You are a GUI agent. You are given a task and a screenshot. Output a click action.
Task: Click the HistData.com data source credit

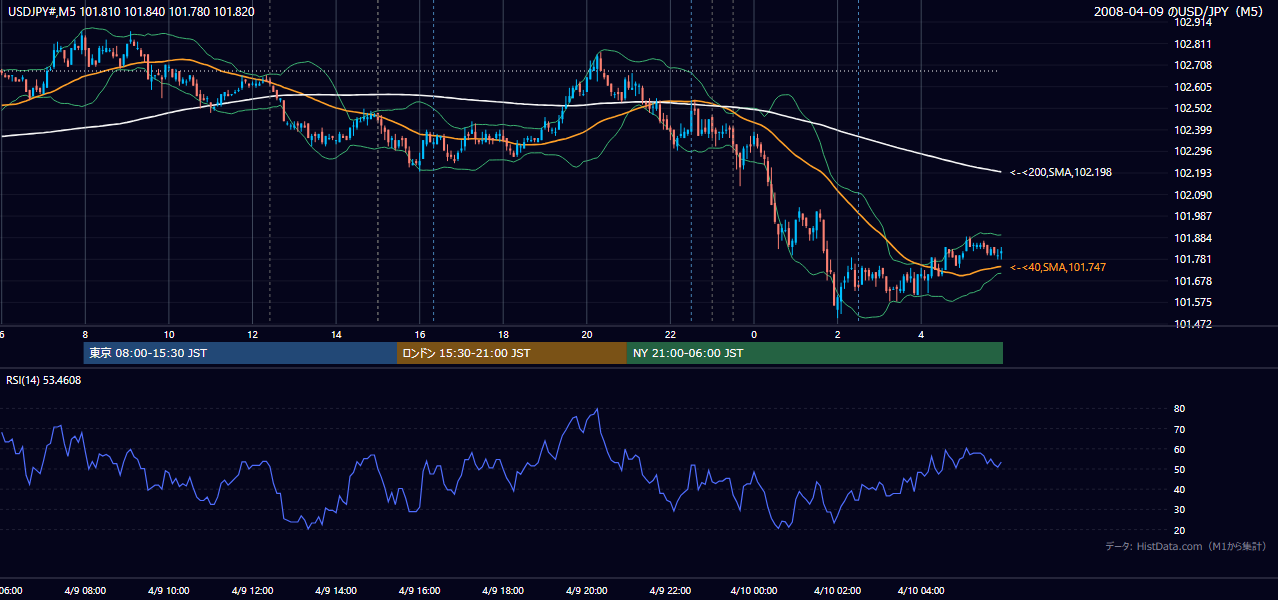click(x=1186, y=546)
